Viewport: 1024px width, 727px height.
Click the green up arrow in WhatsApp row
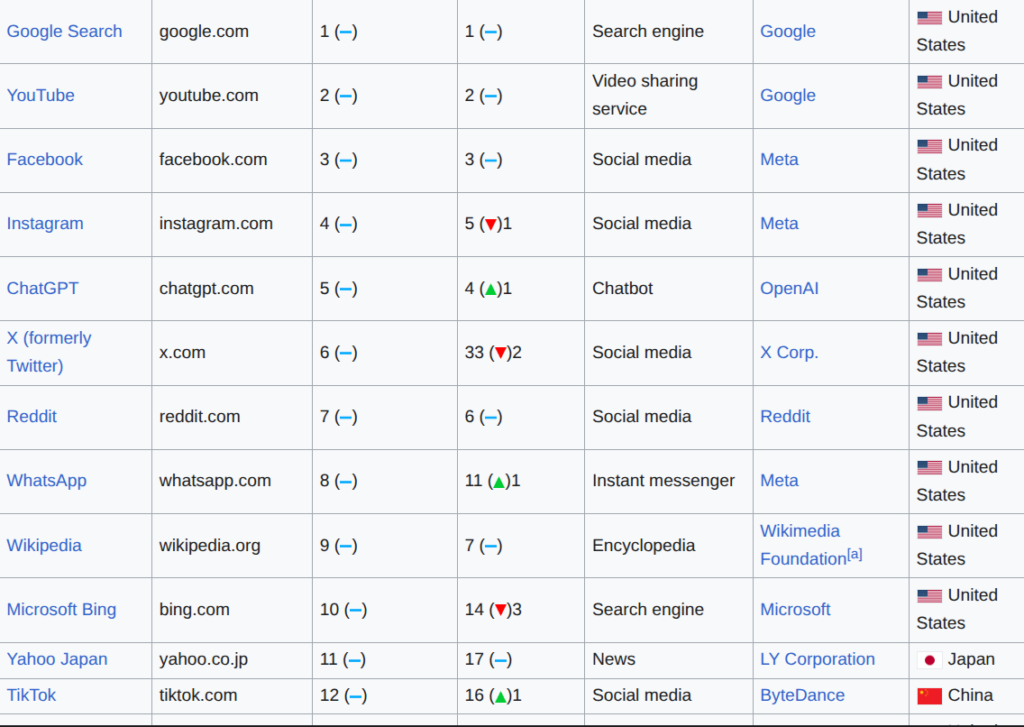click(x=499, y=482)
